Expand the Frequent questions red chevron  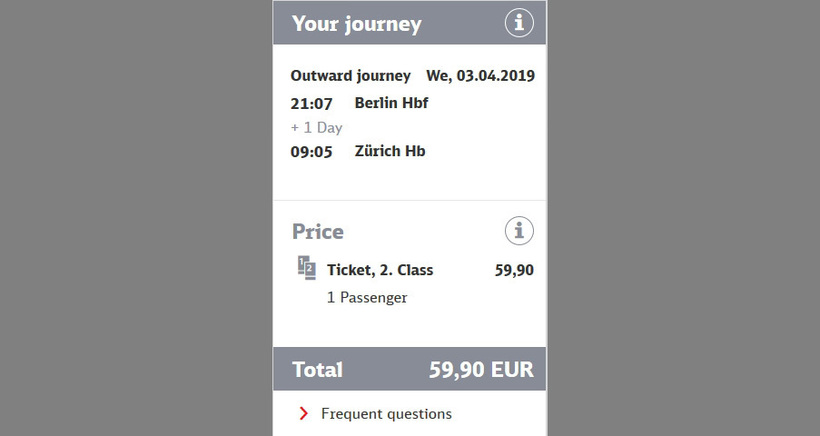click(x=303, y=414)
